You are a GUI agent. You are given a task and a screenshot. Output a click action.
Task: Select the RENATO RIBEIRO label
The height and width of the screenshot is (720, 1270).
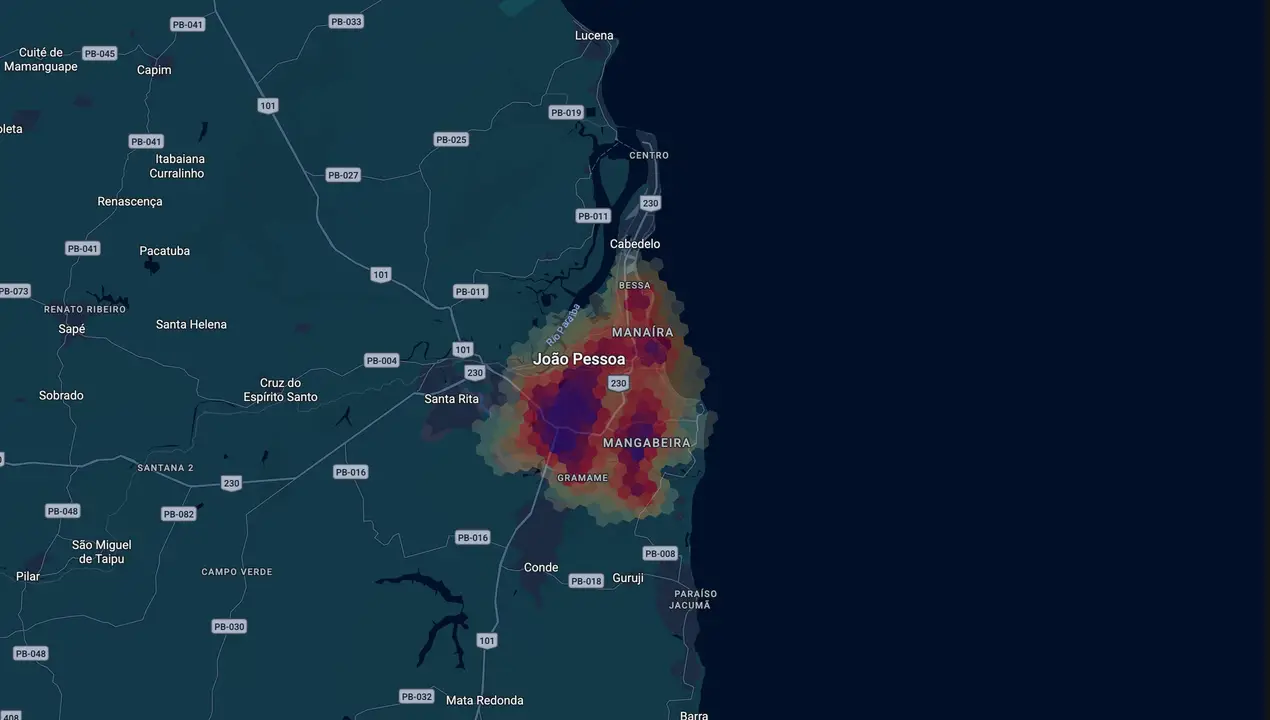(85, 310)
